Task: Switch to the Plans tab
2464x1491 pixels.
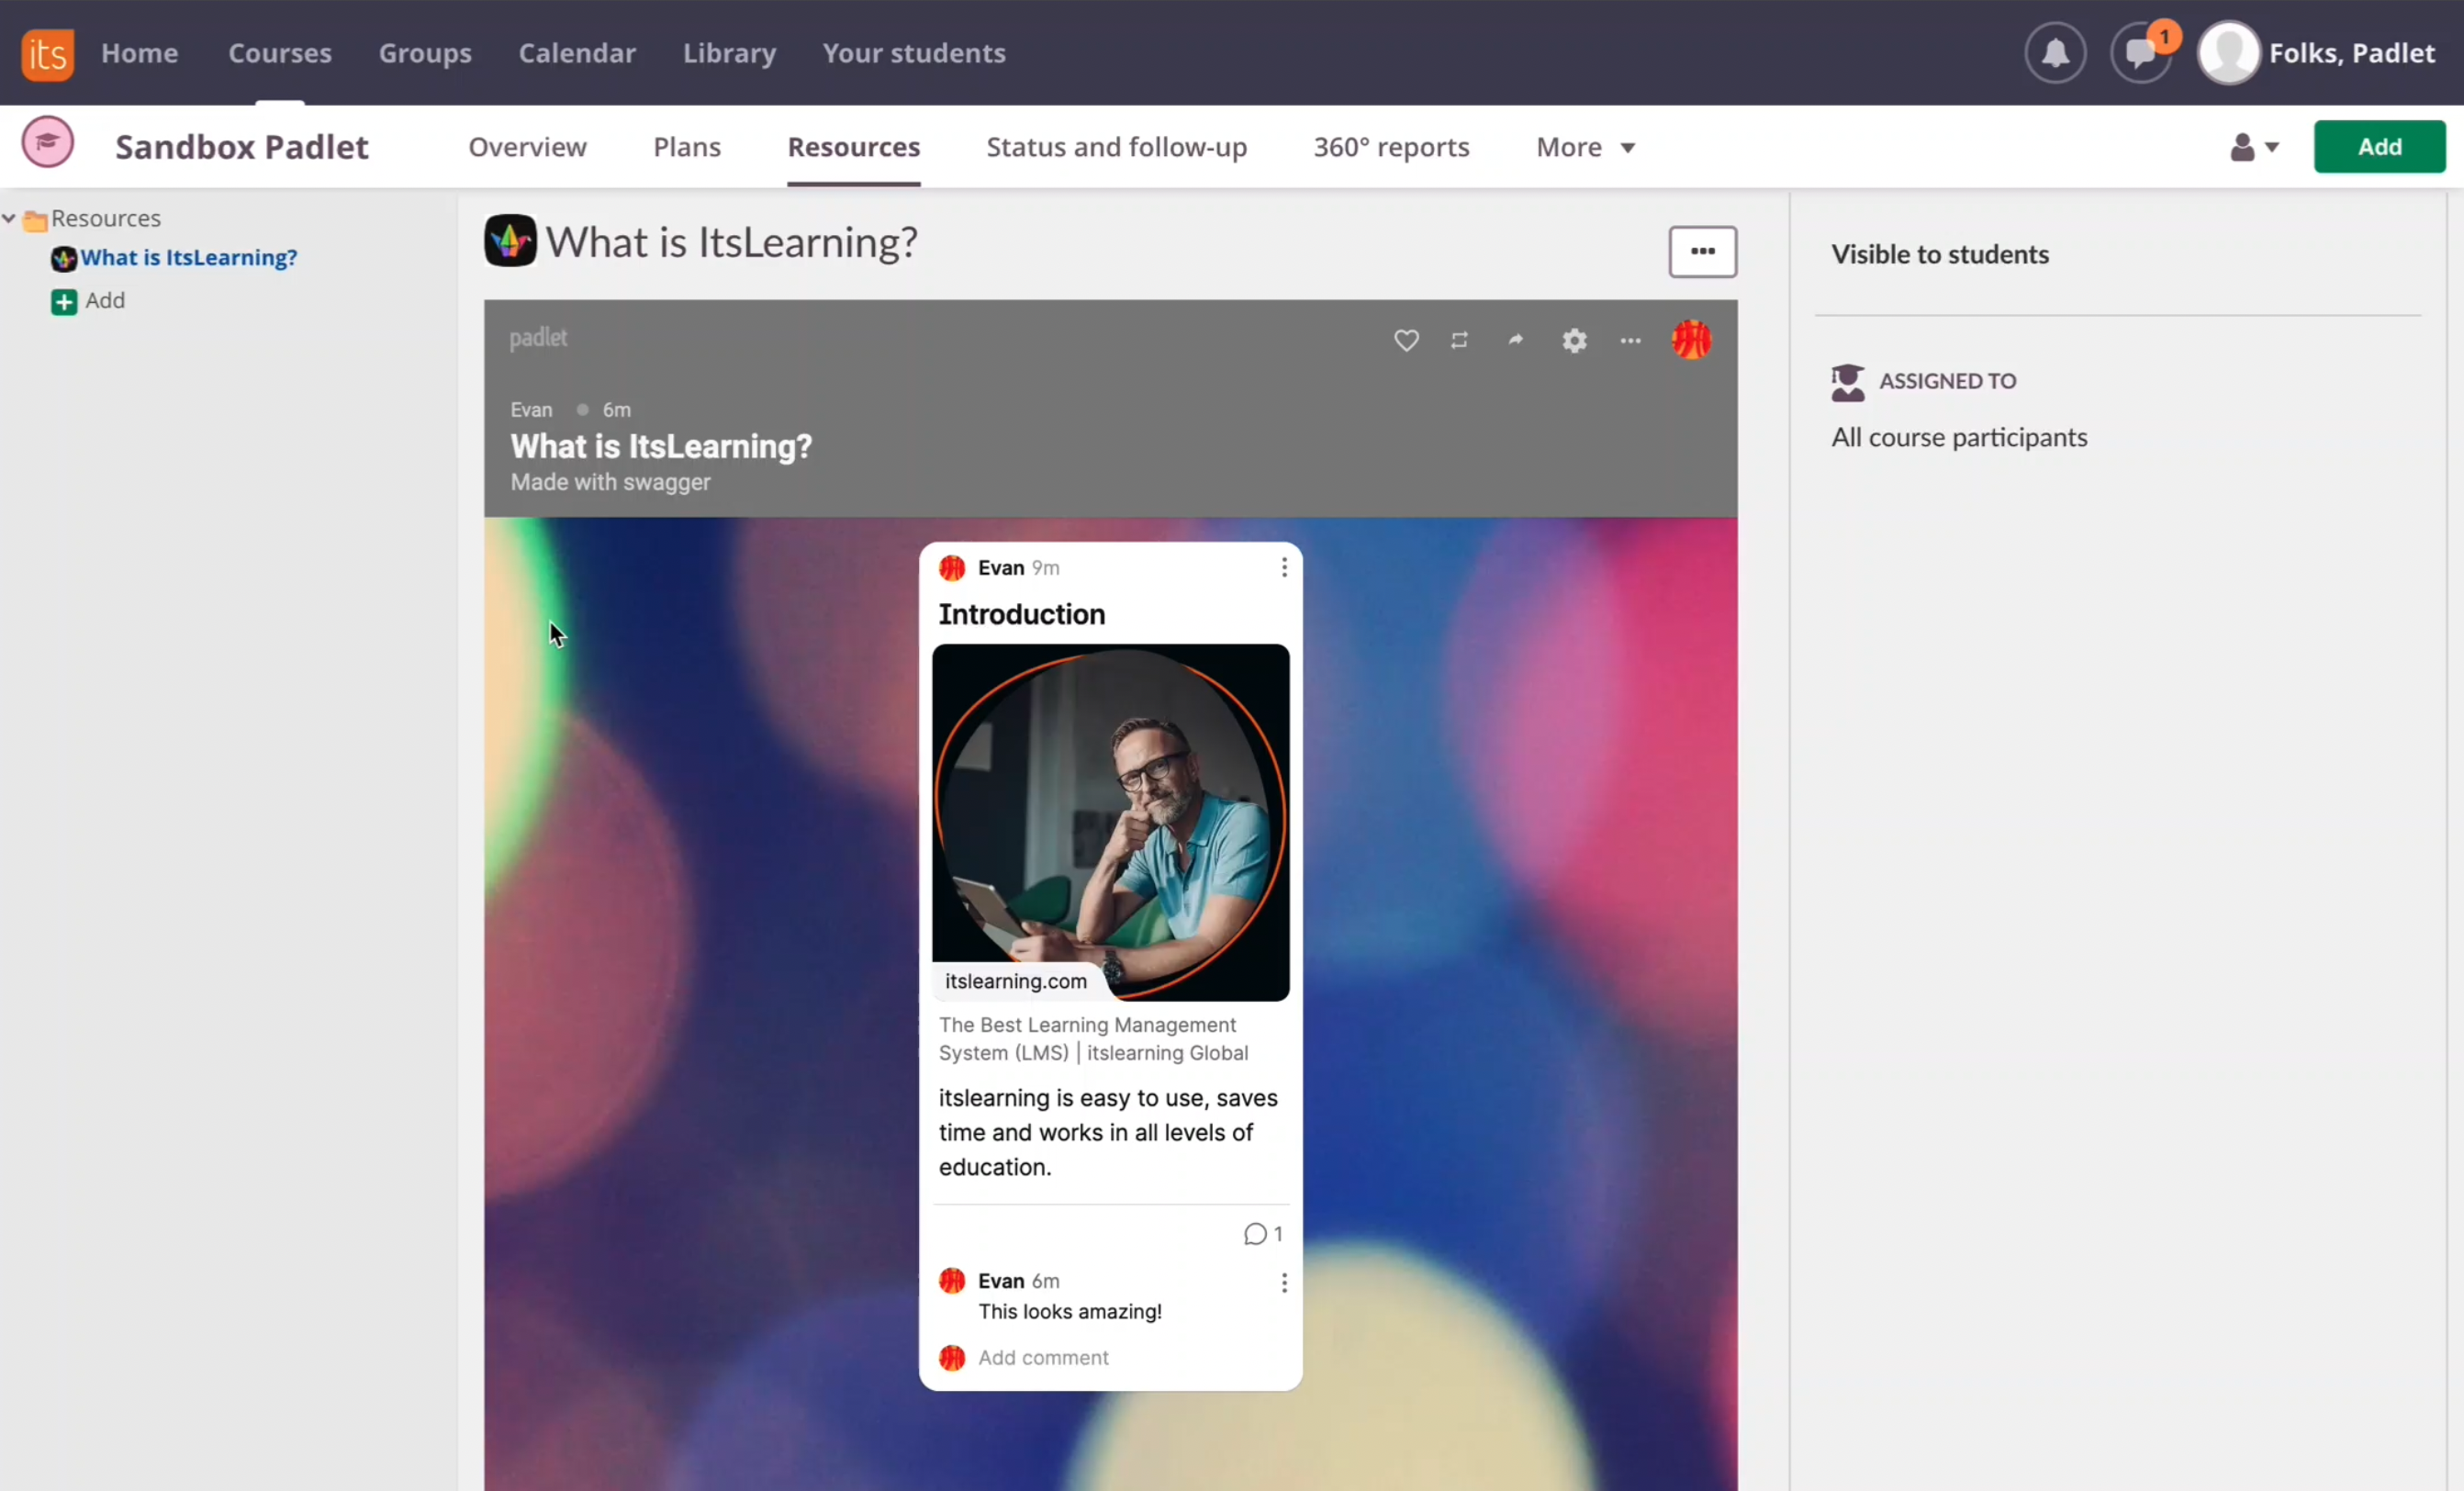Action: 687,147
